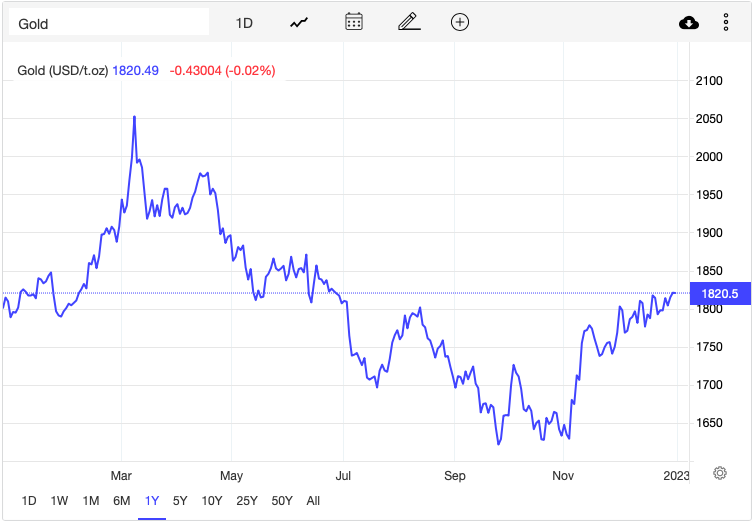Select the pencil drawing tool
The width and height of the screenshot is (752, 522).
409,22
